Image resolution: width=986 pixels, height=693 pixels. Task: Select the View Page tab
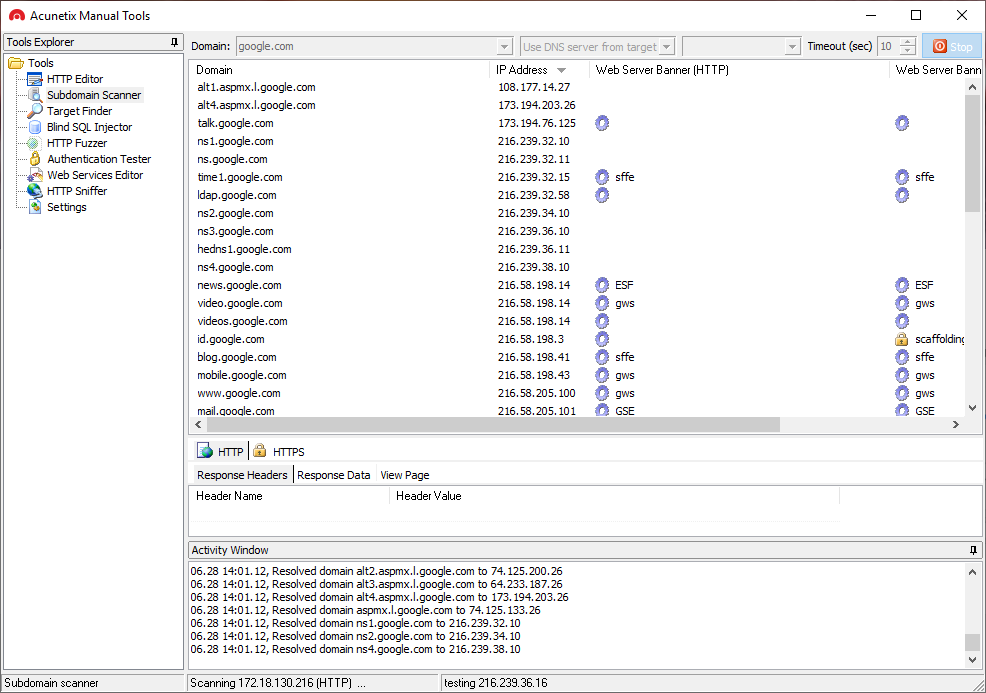point(405,475)
